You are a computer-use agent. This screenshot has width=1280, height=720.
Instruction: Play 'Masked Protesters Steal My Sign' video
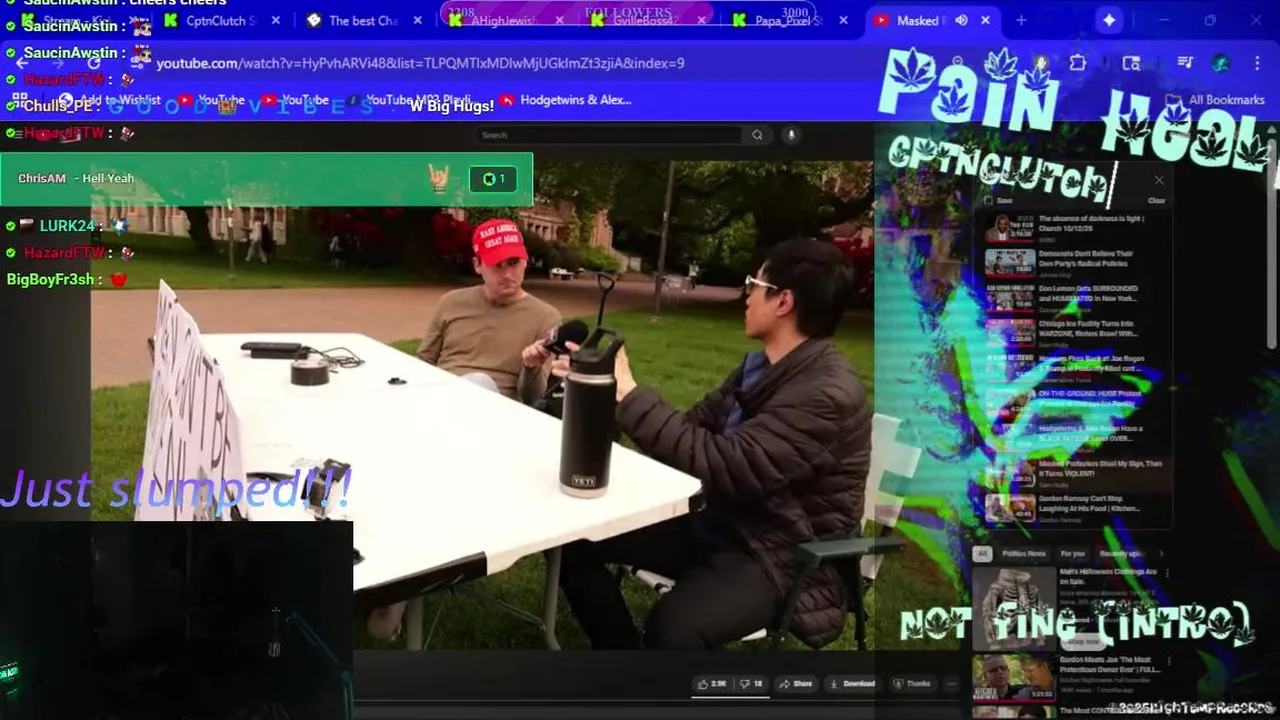1076,473
